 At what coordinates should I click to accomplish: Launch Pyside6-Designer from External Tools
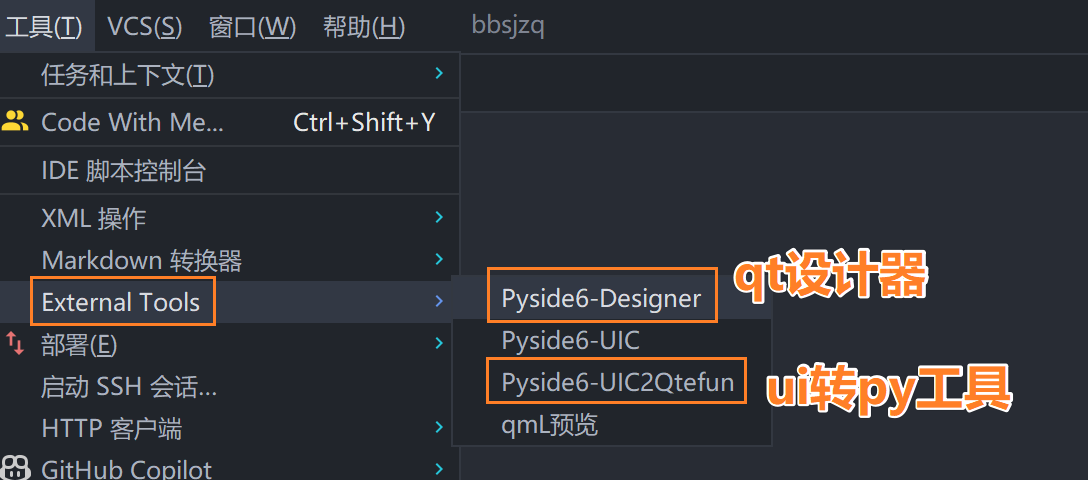[x=601, y=298]
